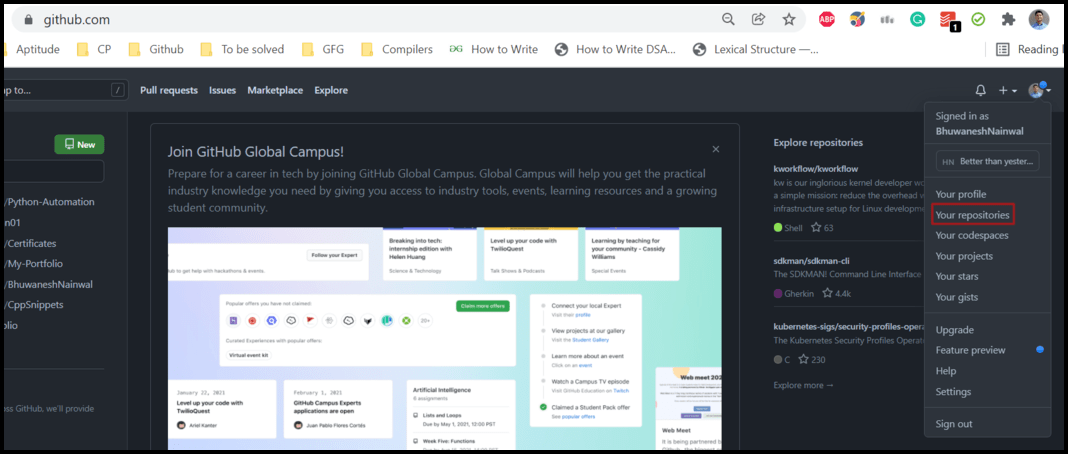This screenshot has width=1068, height=454.
Task: Click the green checkmark extension icon
Action: coord(978,20)
